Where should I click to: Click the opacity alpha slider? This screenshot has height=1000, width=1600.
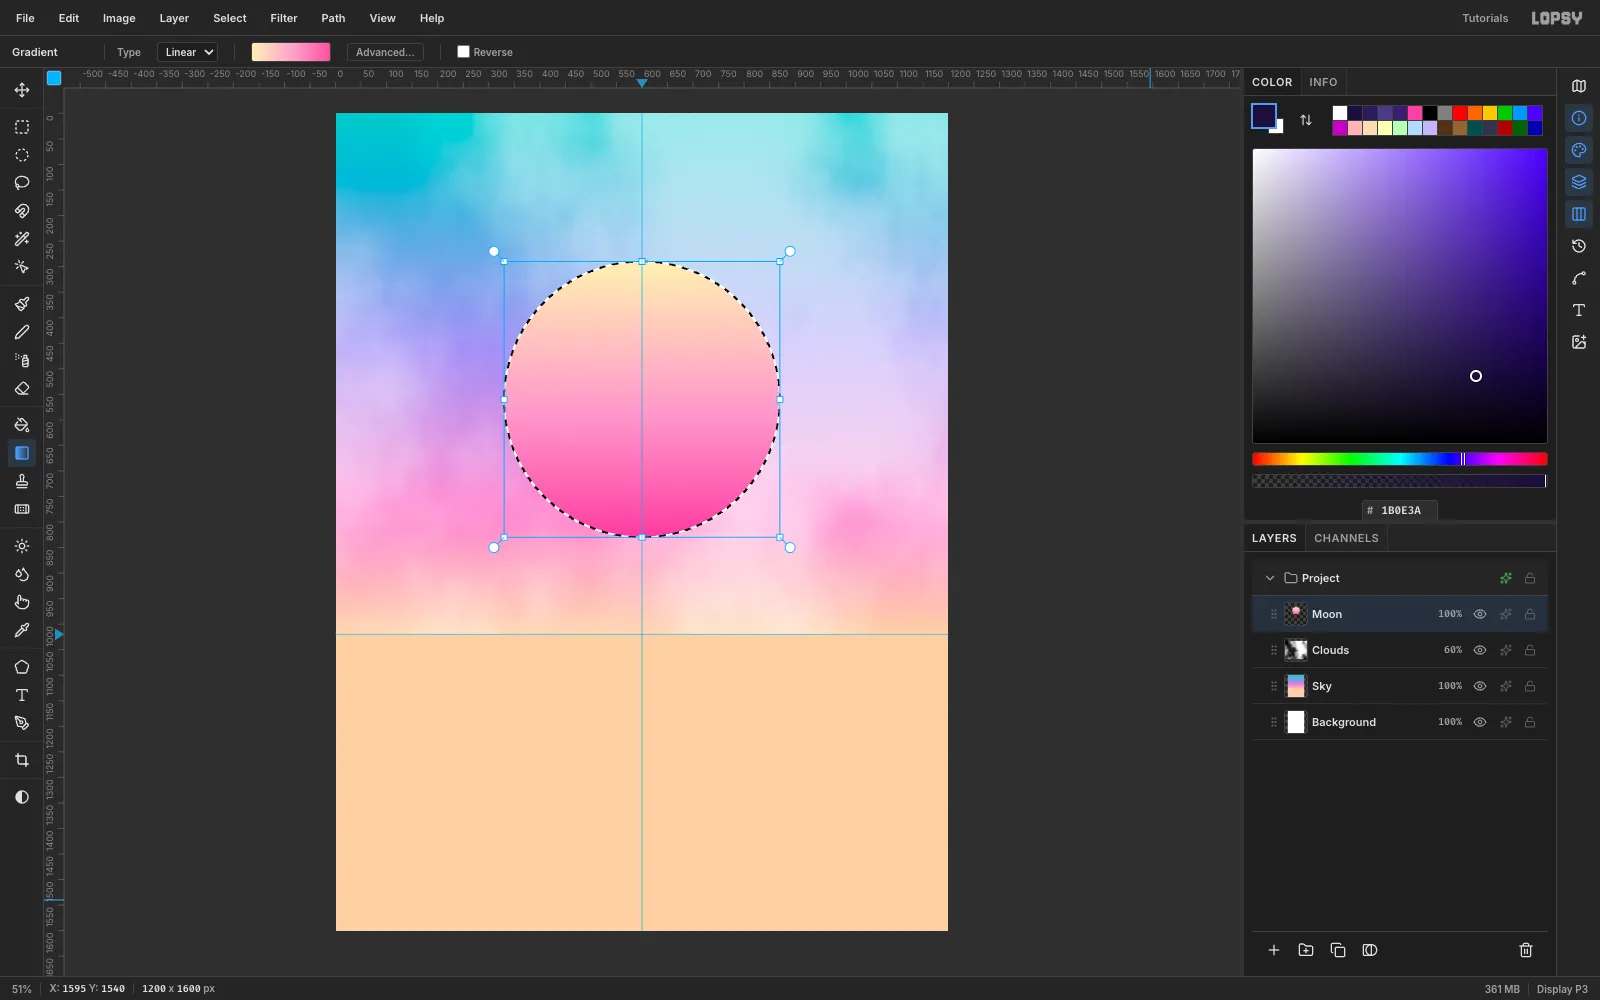[x=1400, y=481]
